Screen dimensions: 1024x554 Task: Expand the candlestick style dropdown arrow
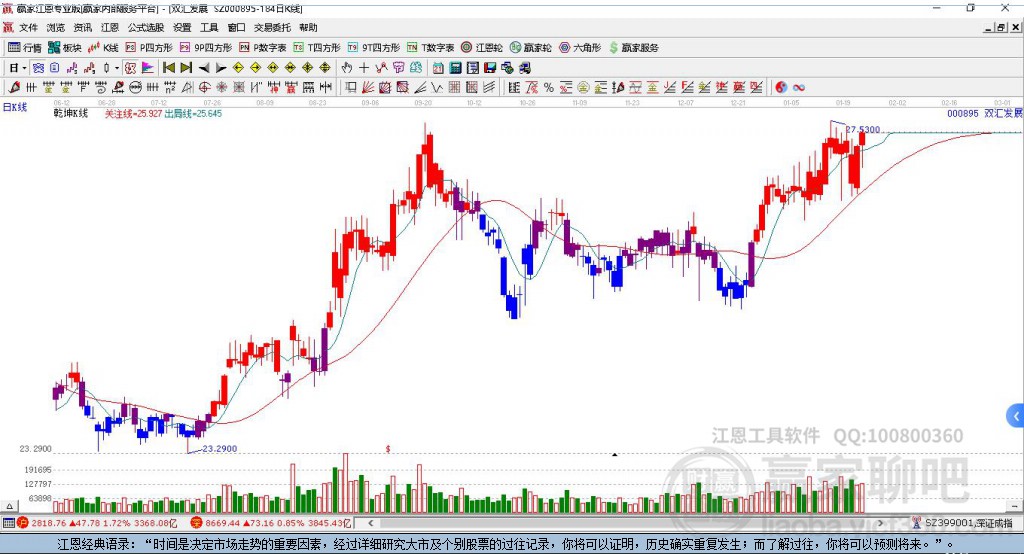[x=117, y=68]
